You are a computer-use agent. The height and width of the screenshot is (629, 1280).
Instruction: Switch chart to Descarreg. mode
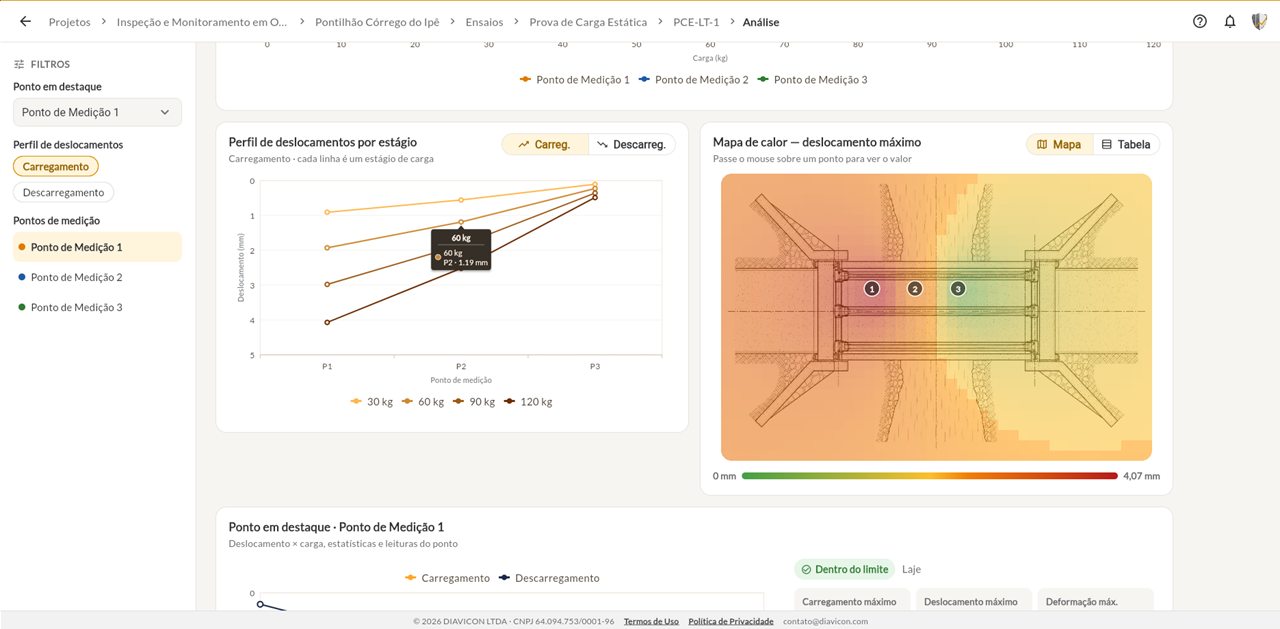pyautogui.click(x=631, y=145)
